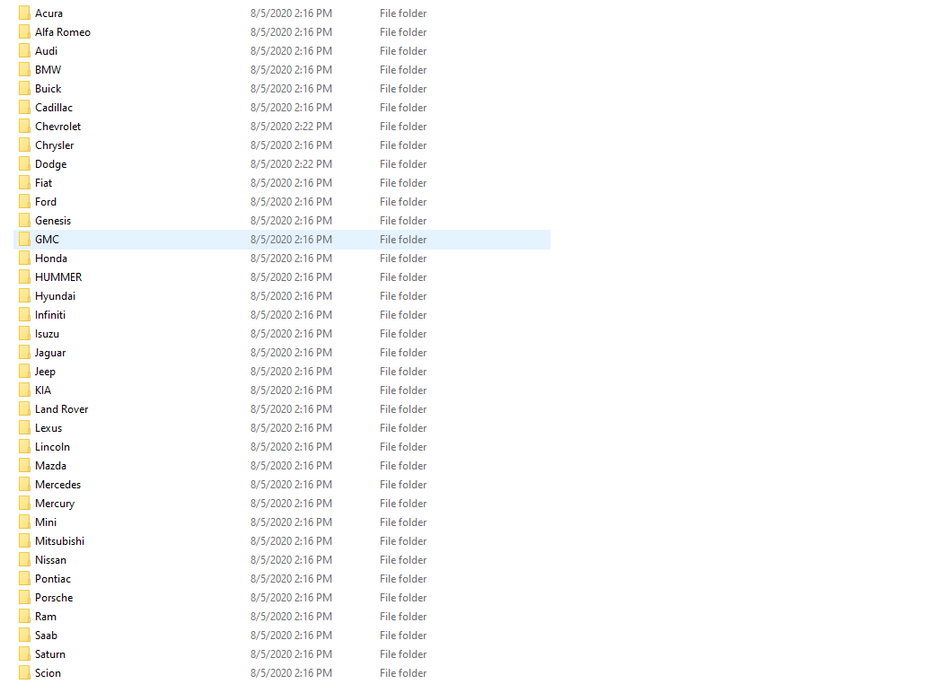This screenshot has width=949, height=684.
Task: Select the Mitsubishi folder name
Action: click(x=60, y=541)
